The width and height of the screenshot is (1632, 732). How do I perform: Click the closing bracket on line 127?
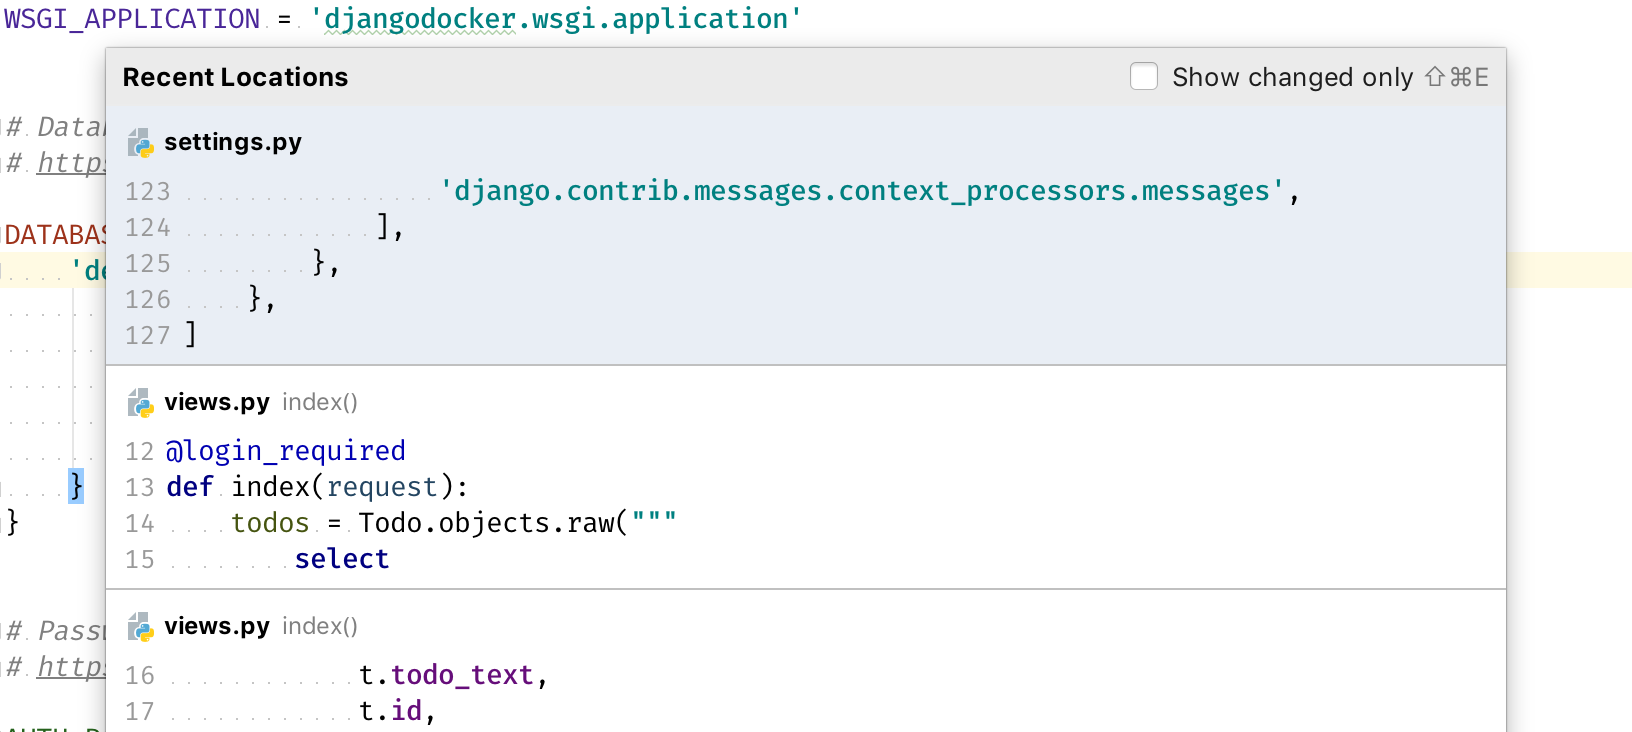190,335
